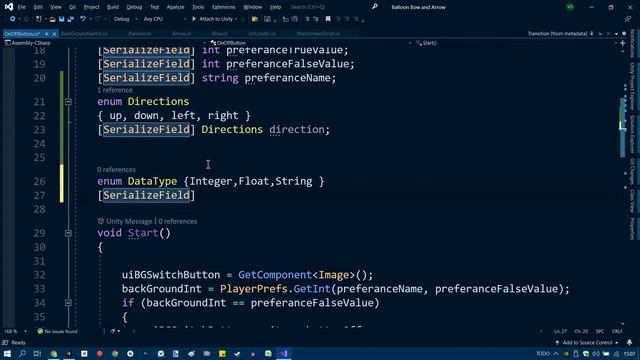Switch to Bow.cs tab

pyautogui.click(x=220, y=33)
